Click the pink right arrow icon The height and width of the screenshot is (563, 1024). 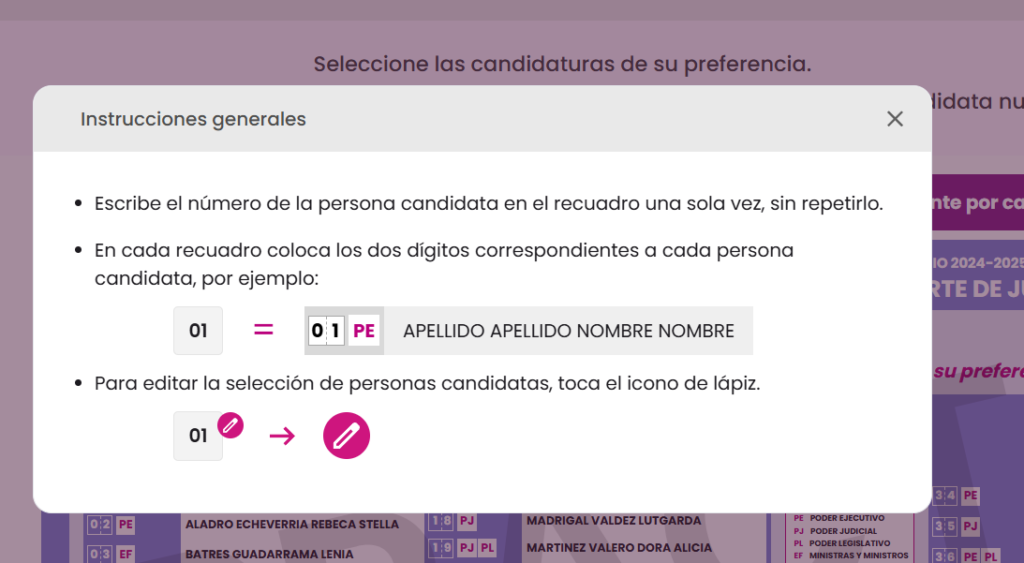click(282, 436)
